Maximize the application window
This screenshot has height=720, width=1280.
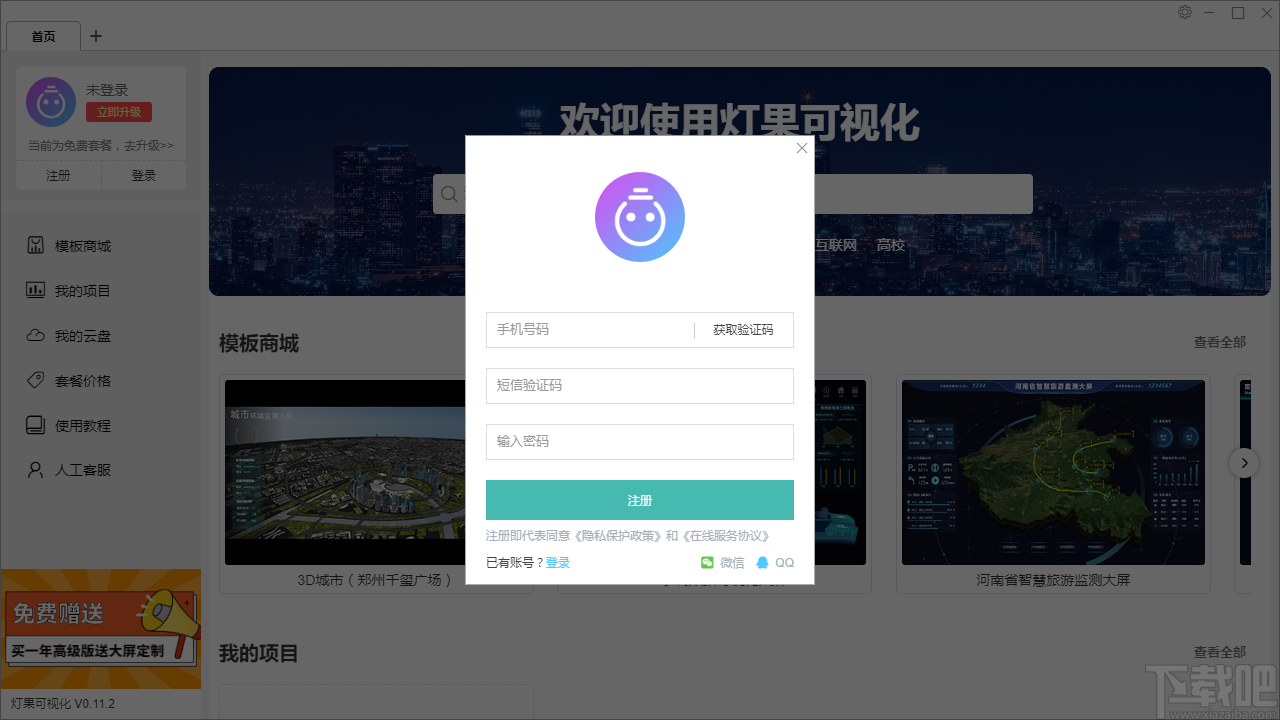pos(1238,12)
